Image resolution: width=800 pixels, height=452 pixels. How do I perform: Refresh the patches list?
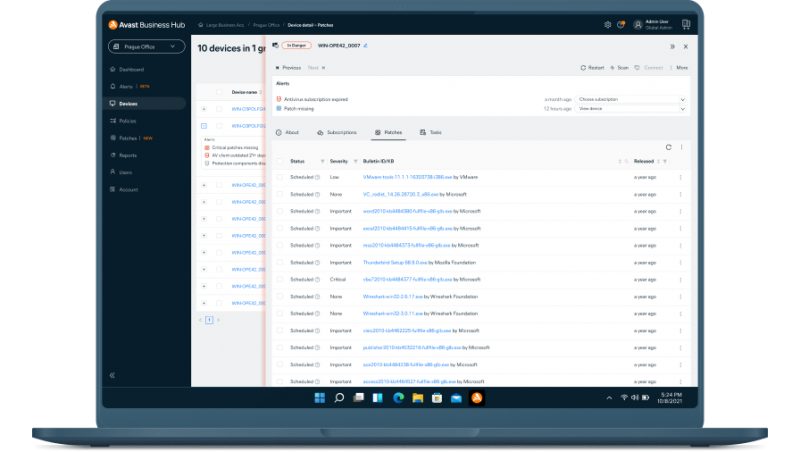point(668,147)
